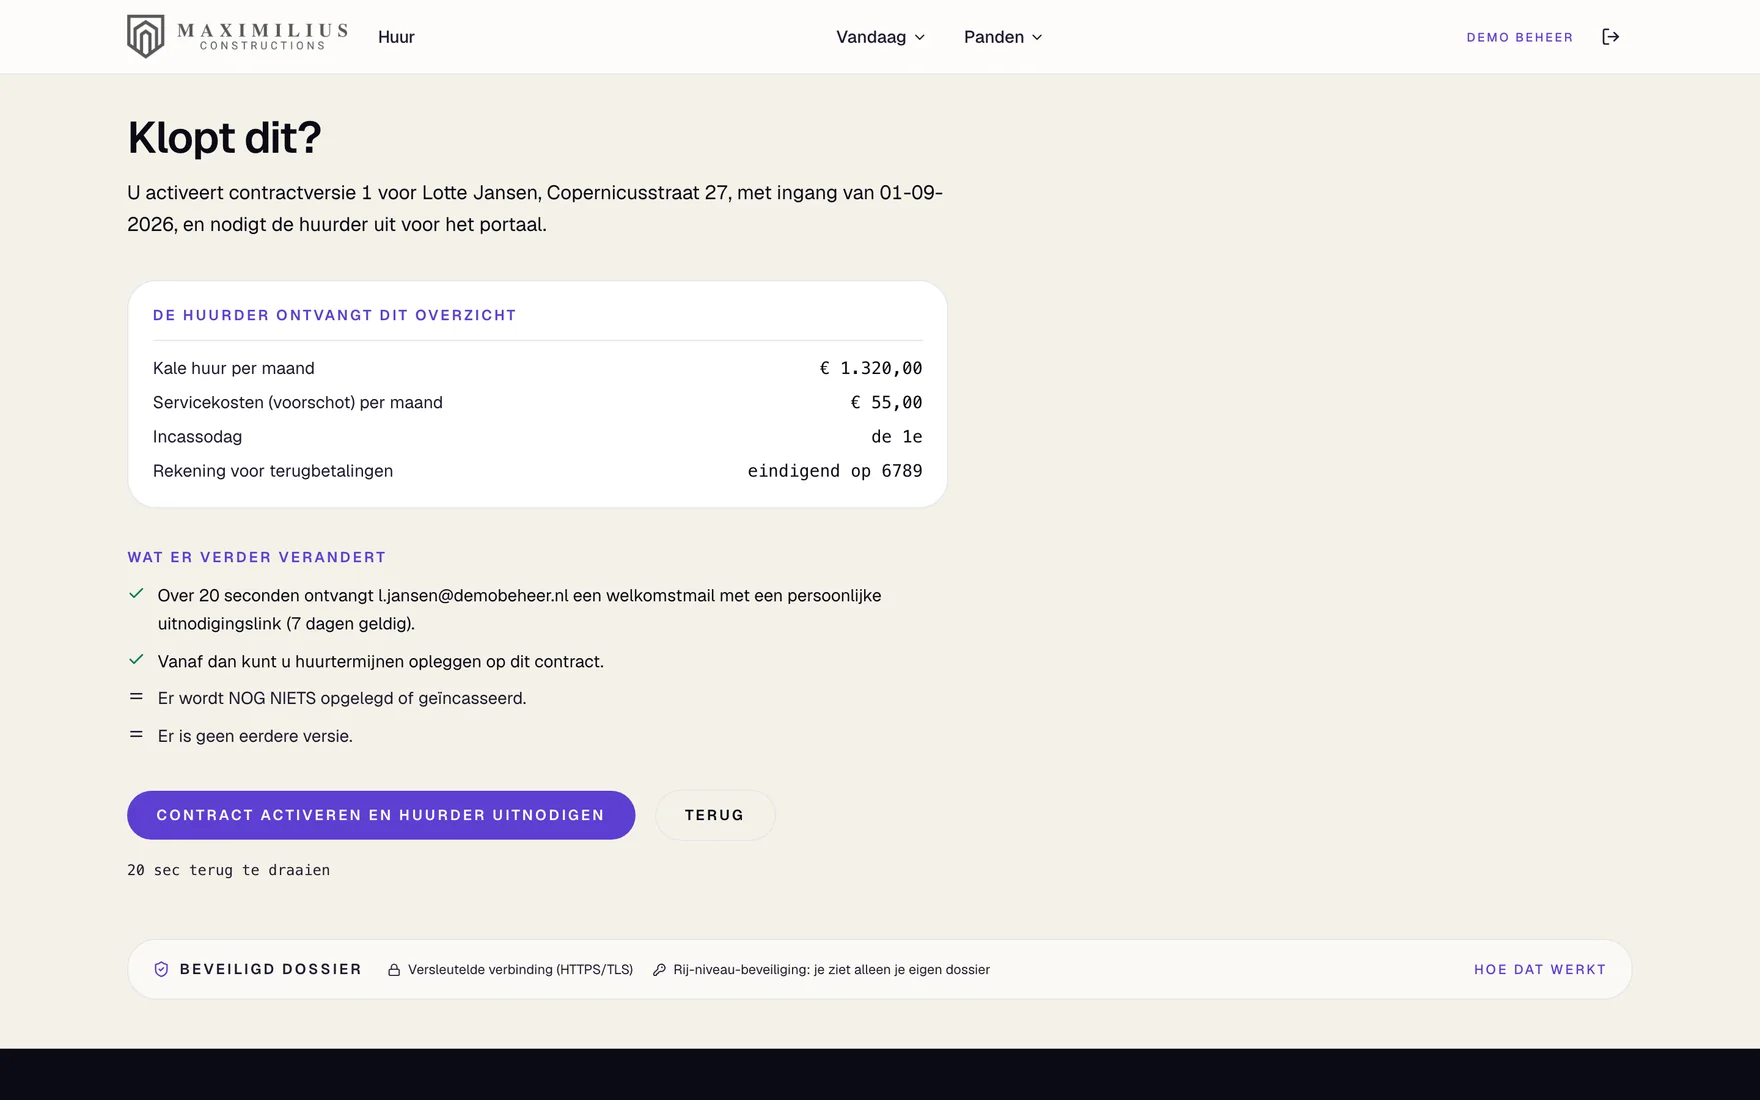Select the account value eindigend op 6789

tap(835, 471)
